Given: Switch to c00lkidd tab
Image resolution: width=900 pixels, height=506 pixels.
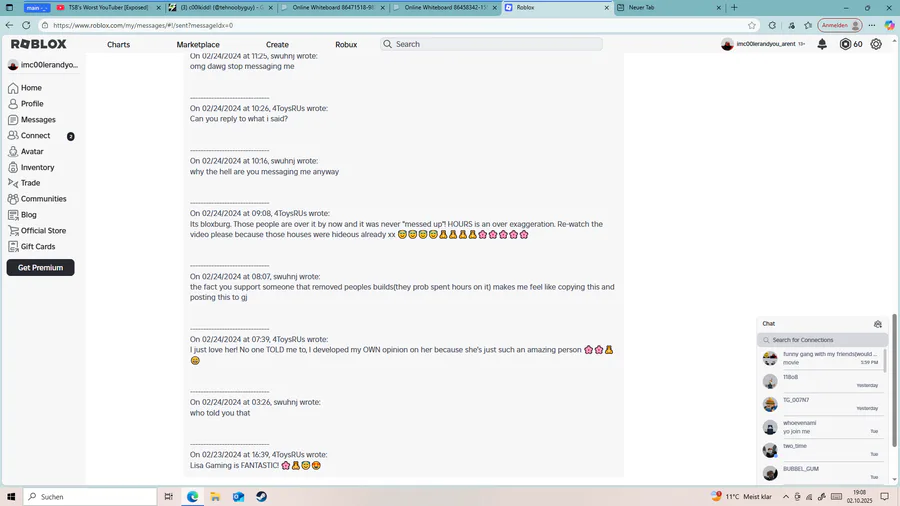Looking at the screenshot, I should point(222,7).
